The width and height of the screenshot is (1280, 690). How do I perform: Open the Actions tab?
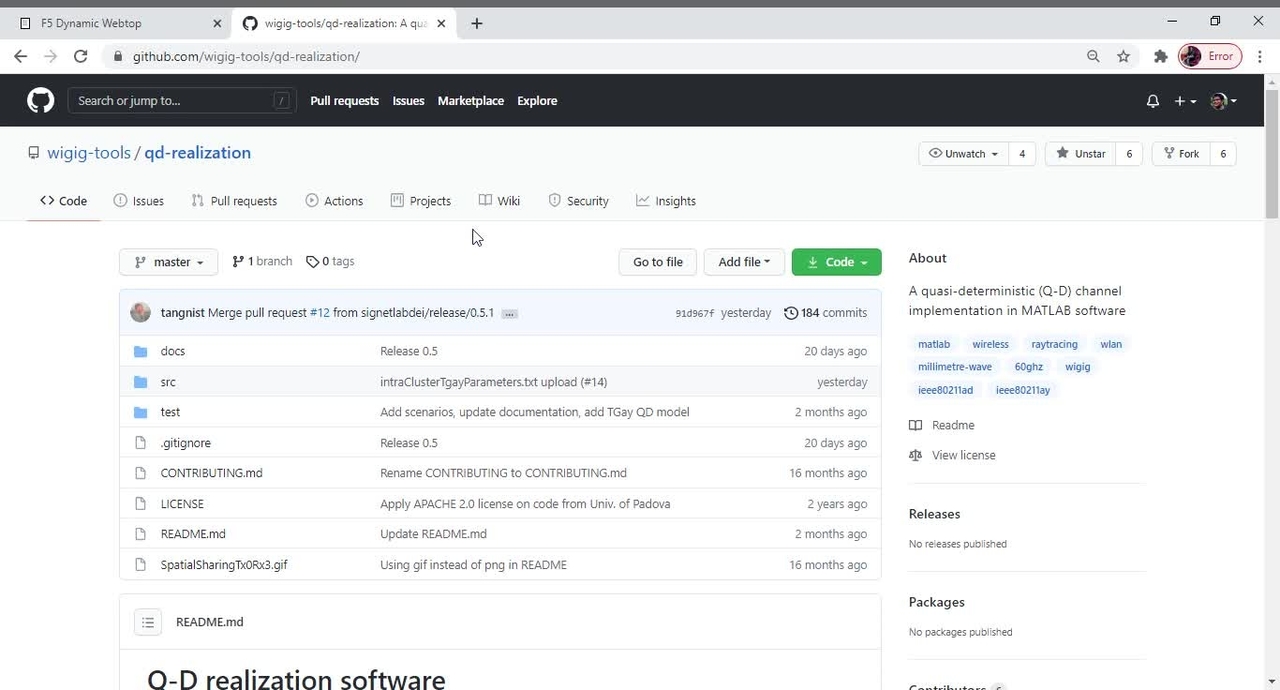(x=334, y=201)
